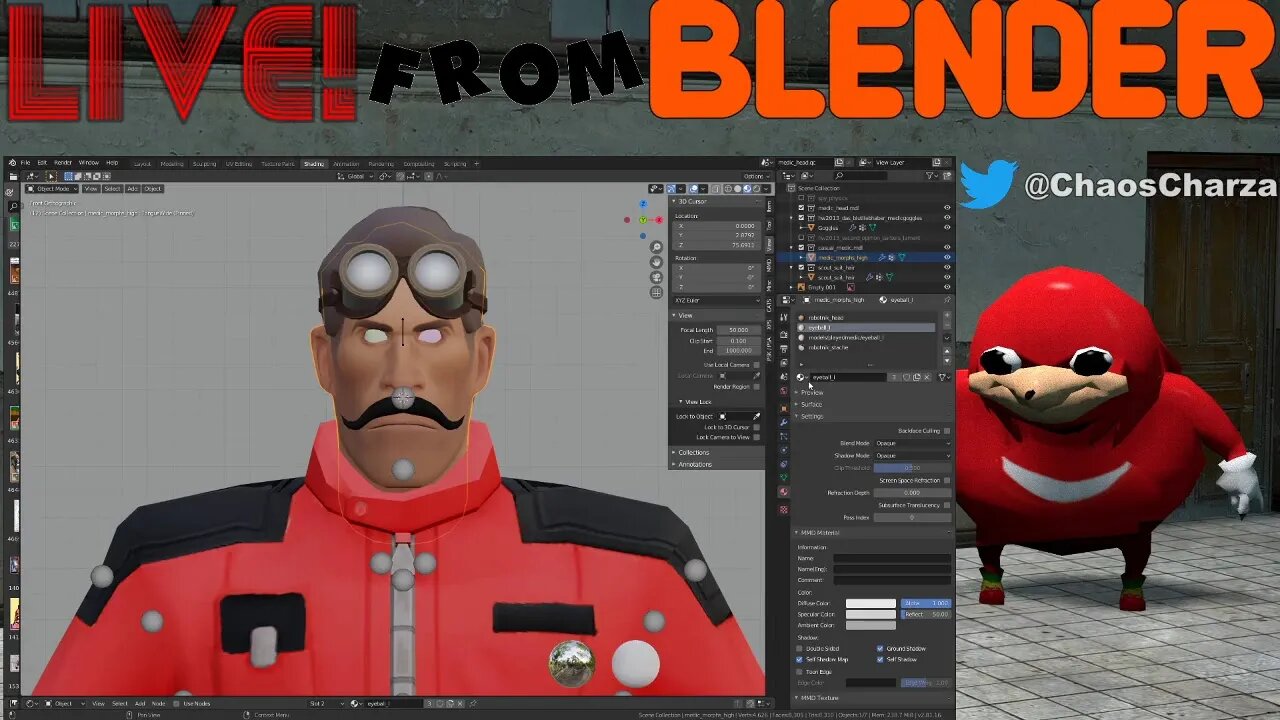Open the Blend Mode Opaque dropdown
The image size is (1280, 720).
912,443
